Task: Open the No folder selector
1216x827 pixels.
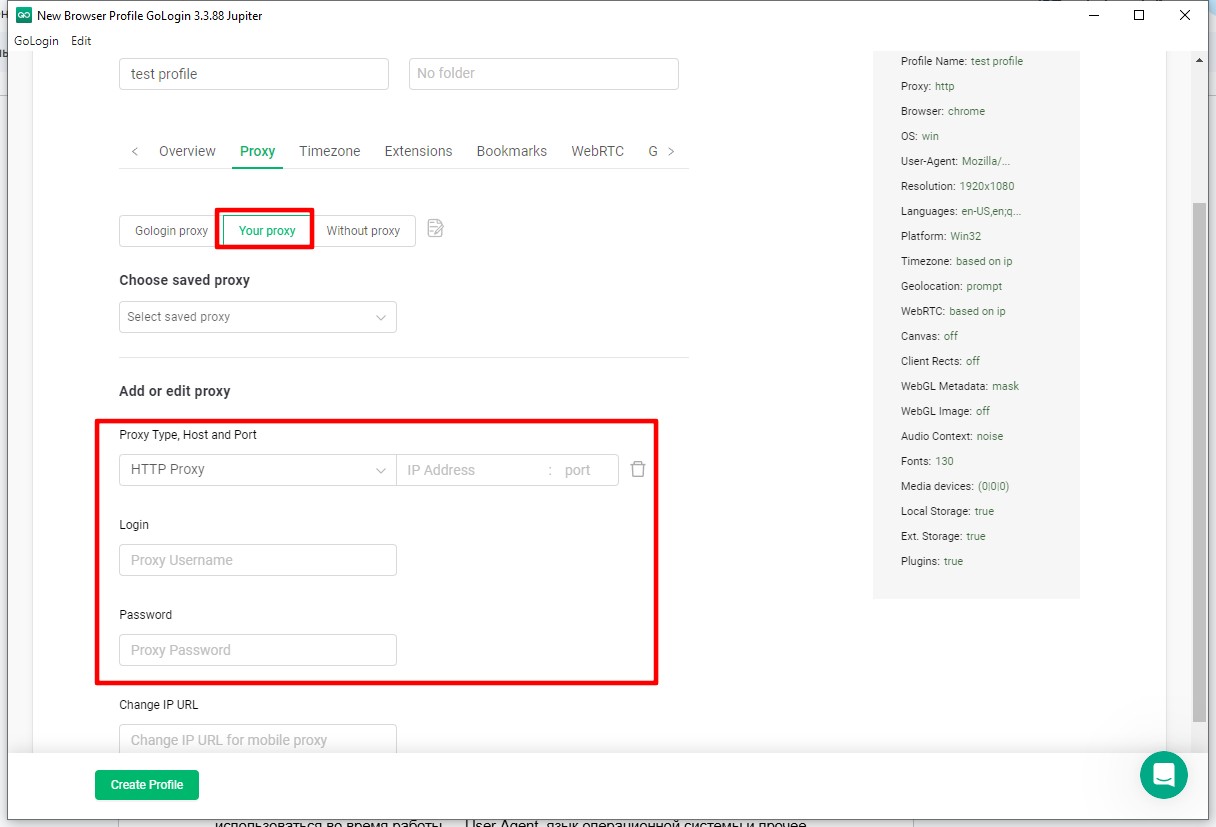Action: (543, 74)
